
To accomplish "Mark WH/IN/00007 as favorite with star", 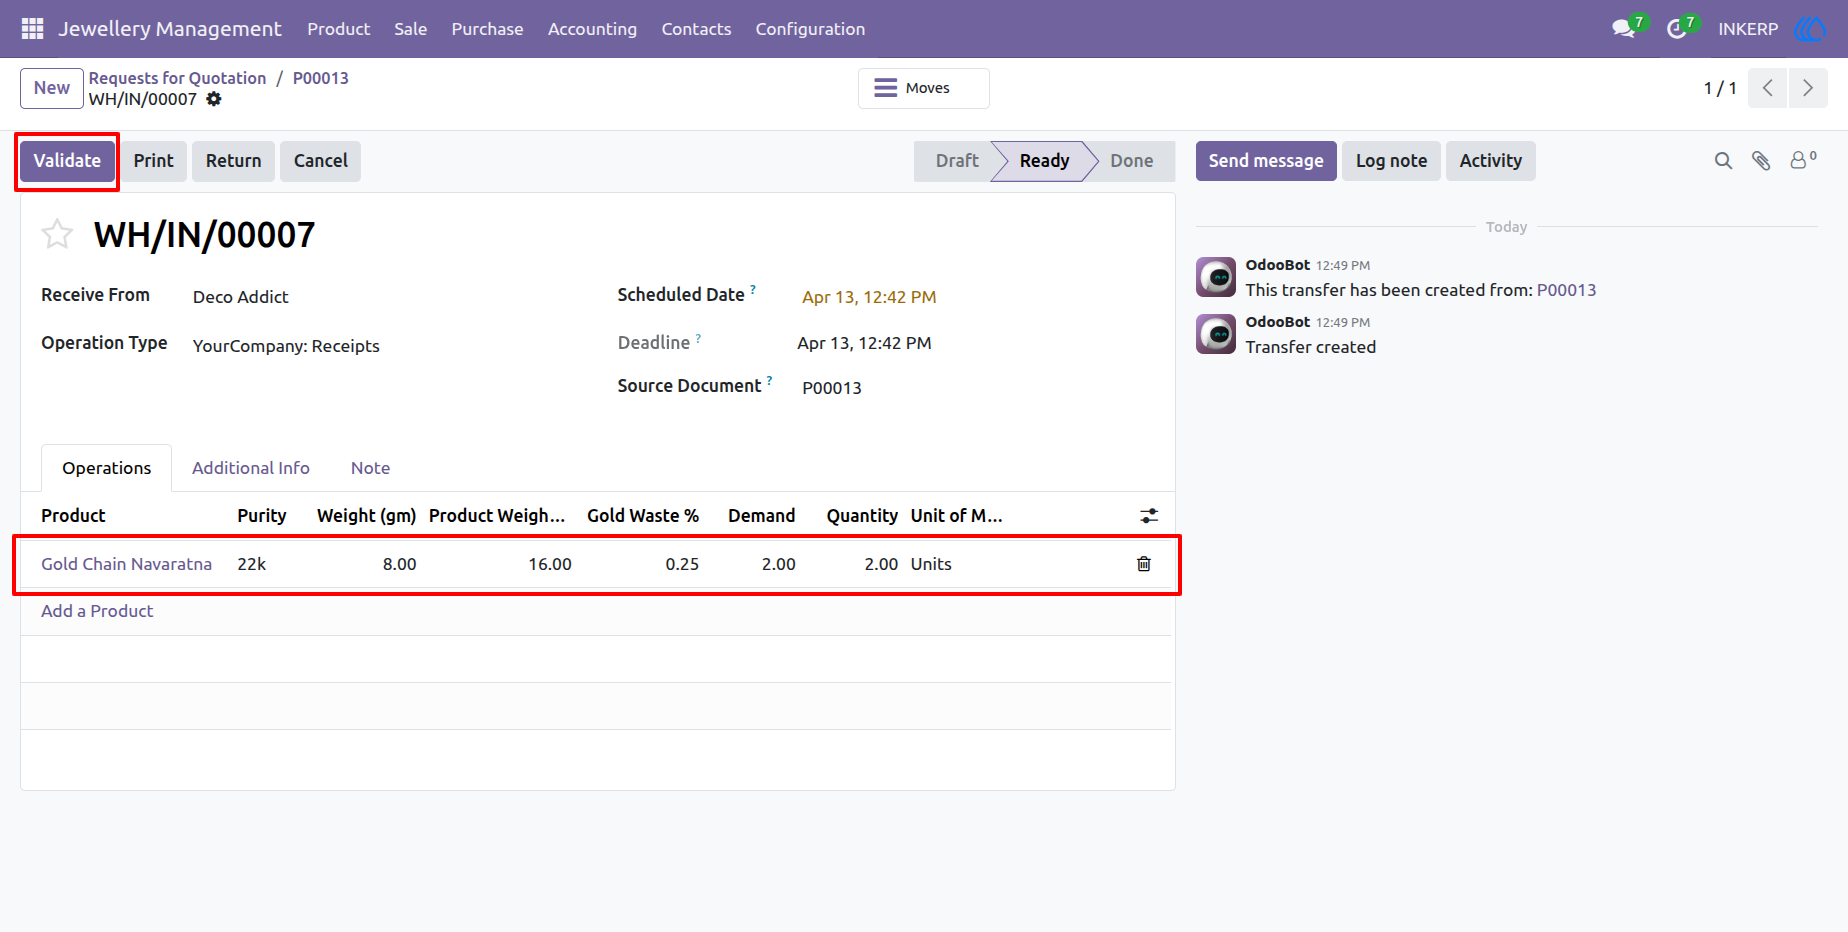I will [57, 234].
